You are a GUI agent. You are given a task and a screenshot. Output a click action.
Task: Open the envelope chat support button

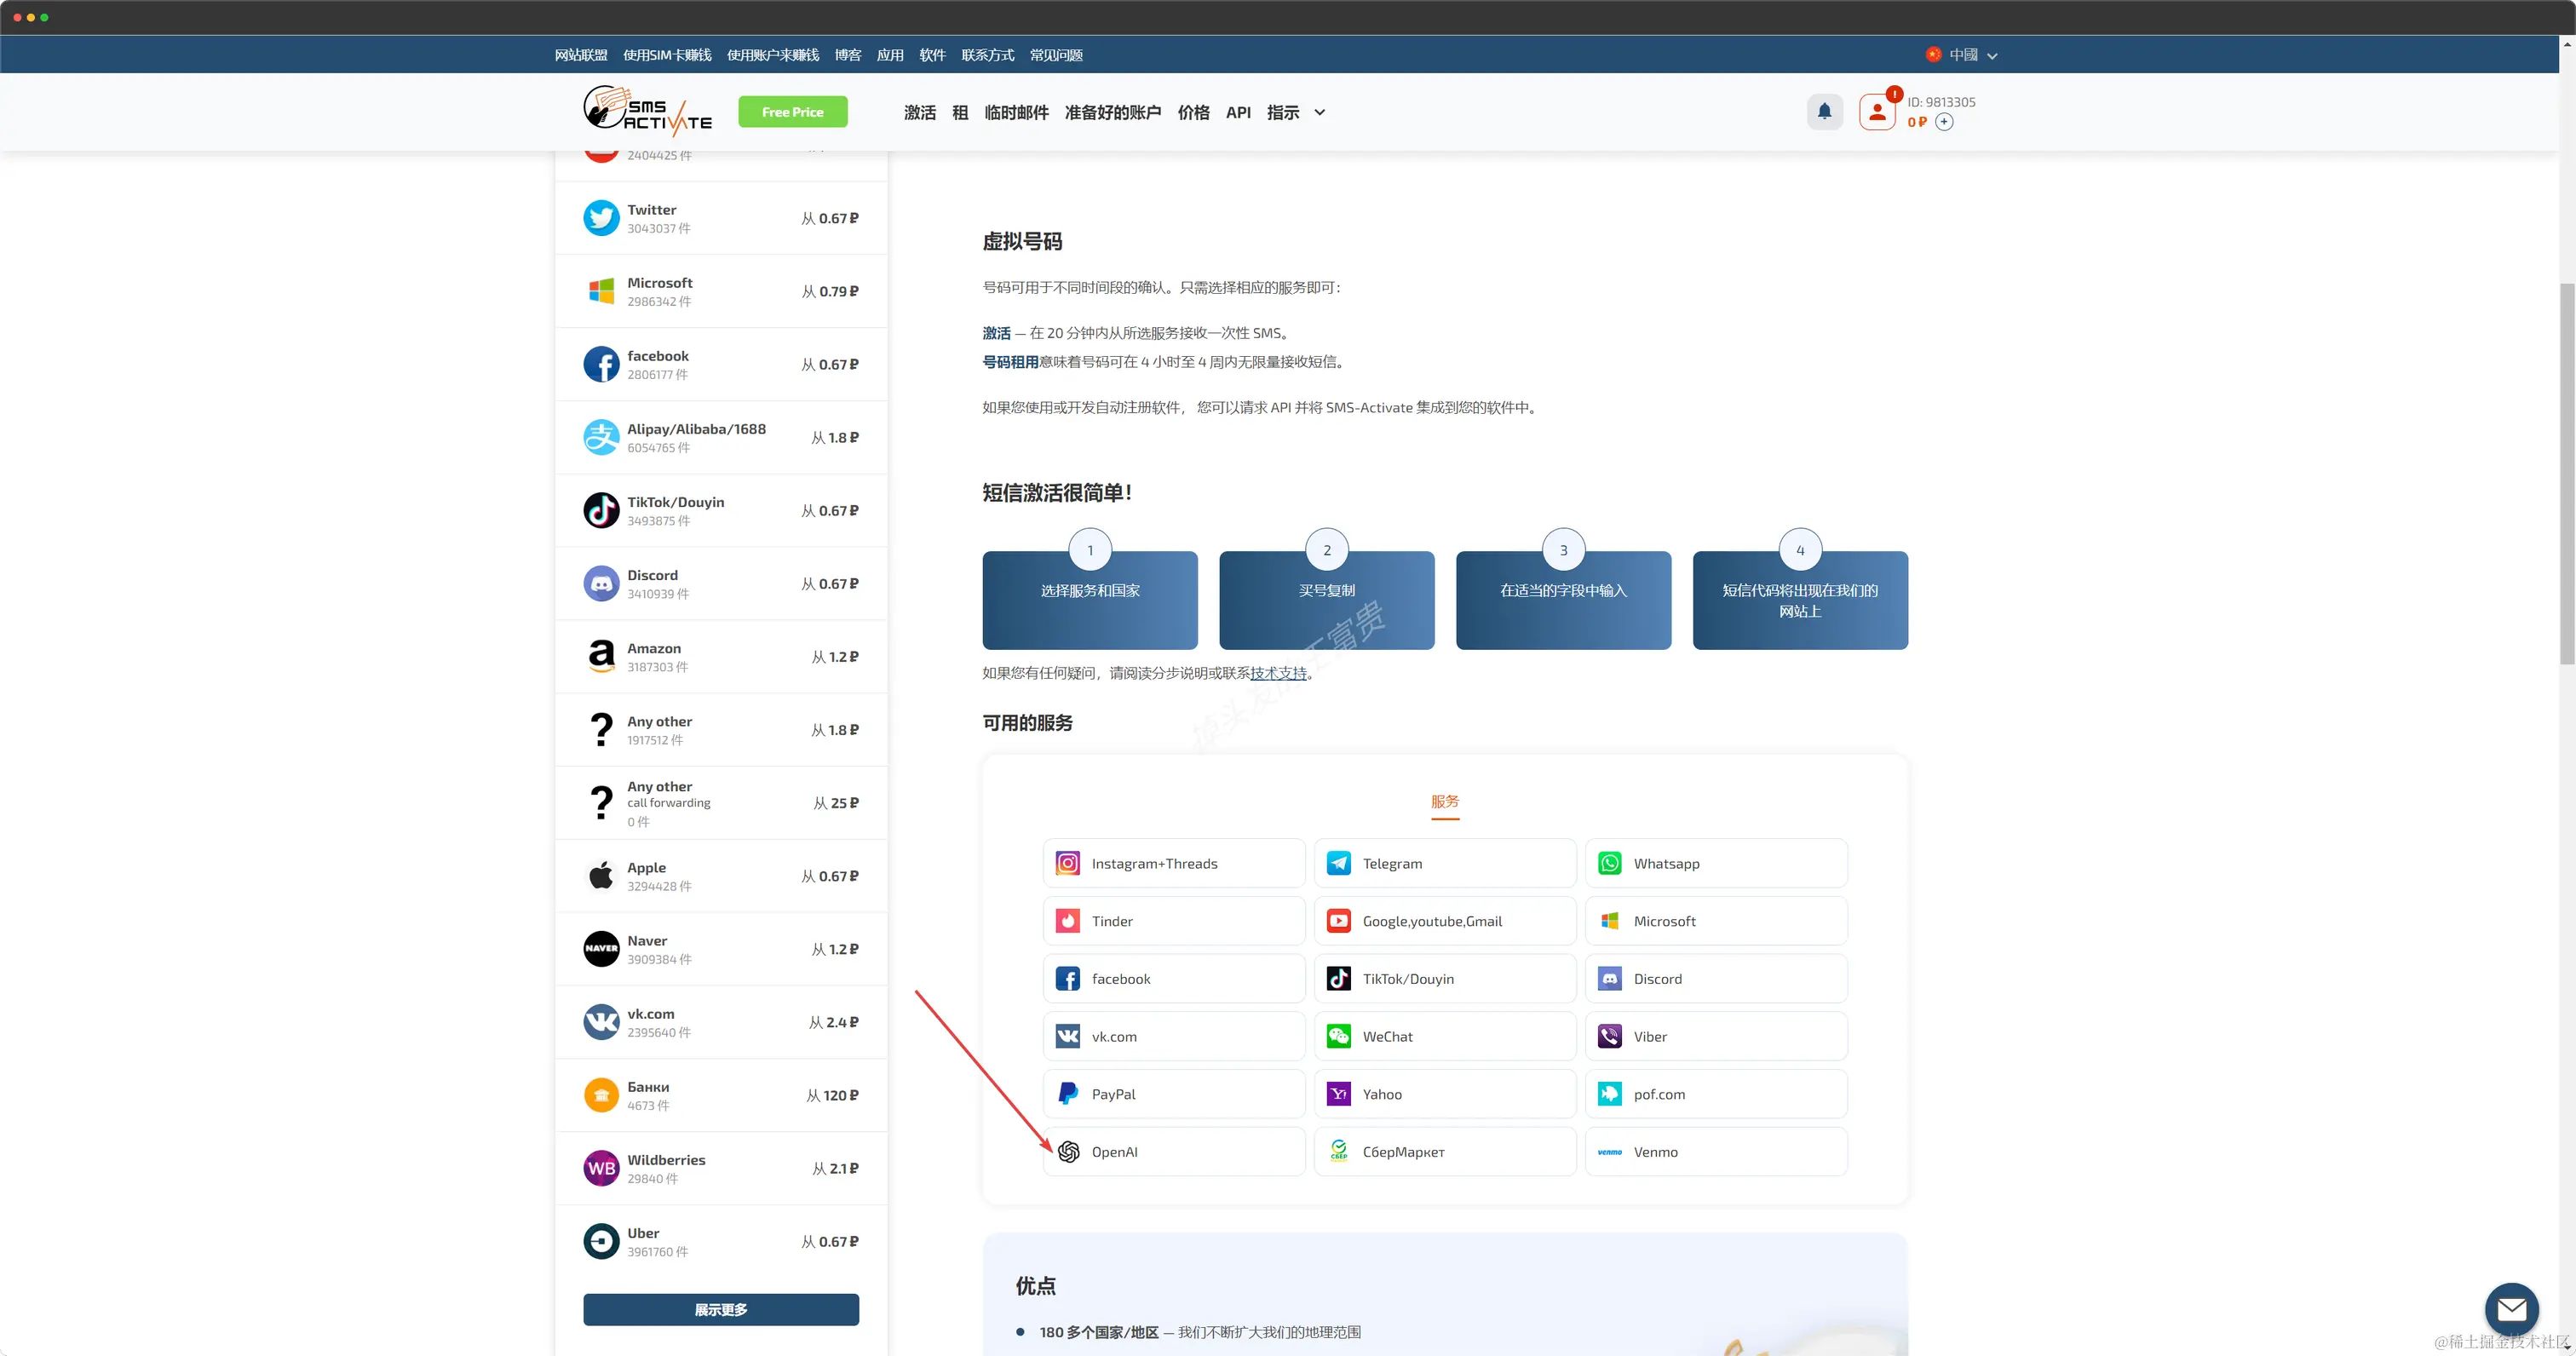[x=2511, y=1308]
